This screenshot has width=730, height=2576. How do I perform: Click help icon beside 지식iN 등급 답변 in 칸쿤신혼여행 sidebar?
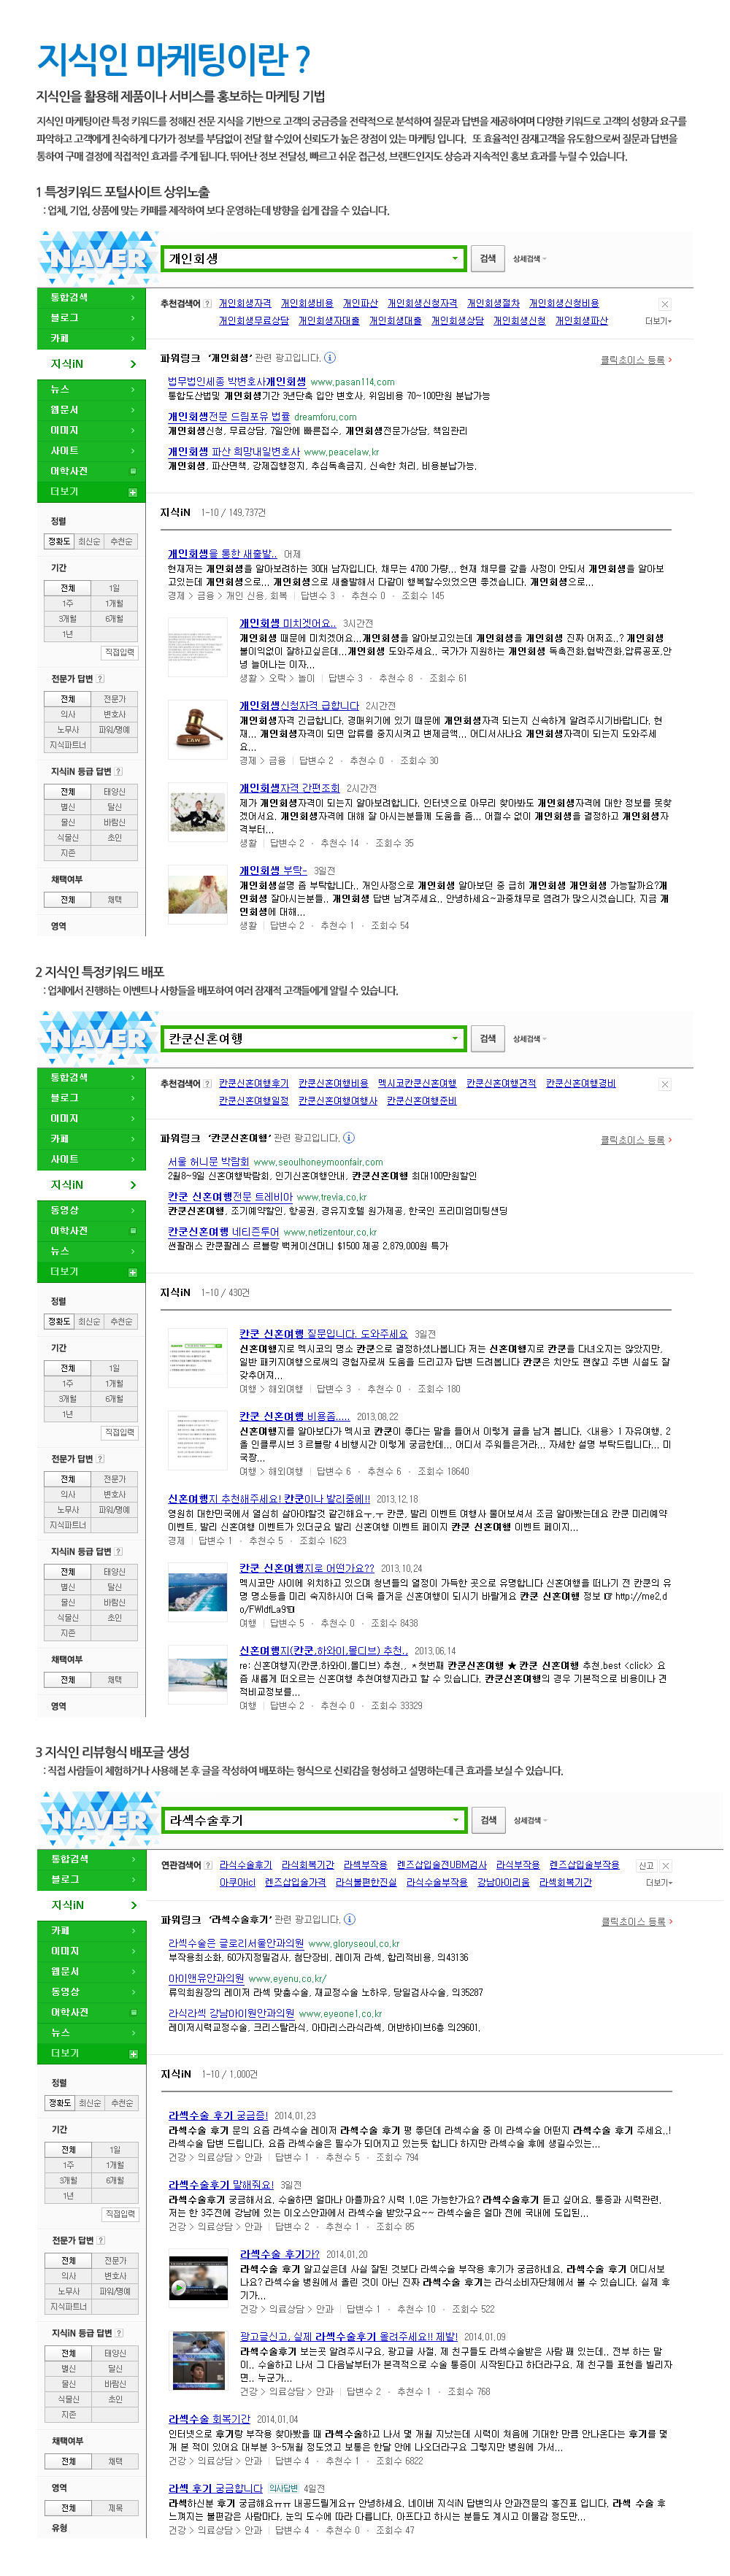point(119,1551)
